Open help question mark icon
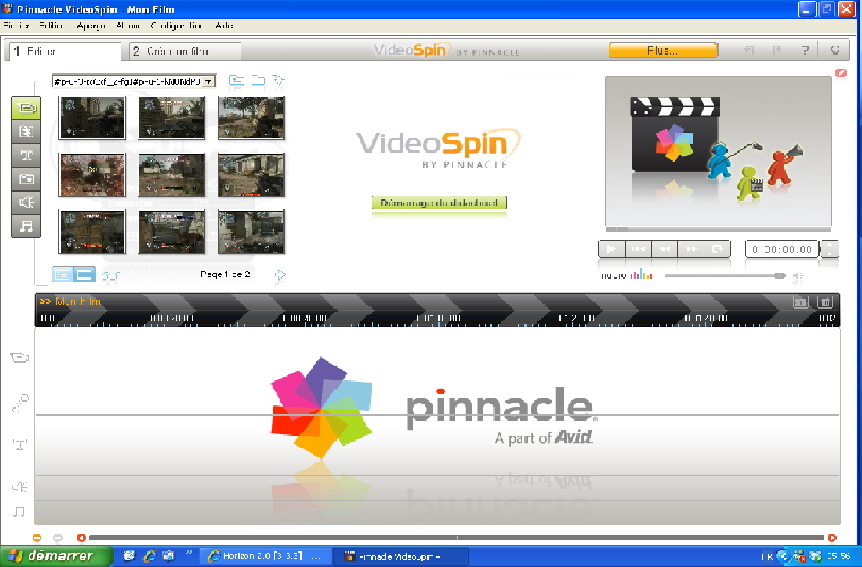The image size is (862, 567). (805, 51)
